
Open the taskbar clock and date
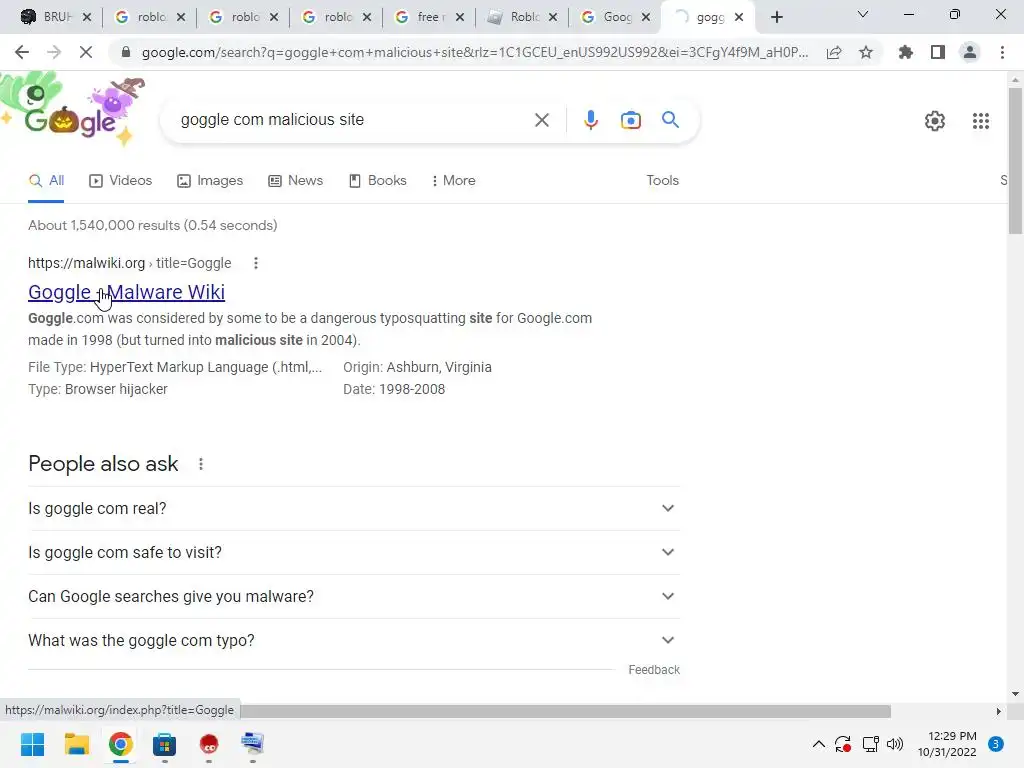(947, 744)
